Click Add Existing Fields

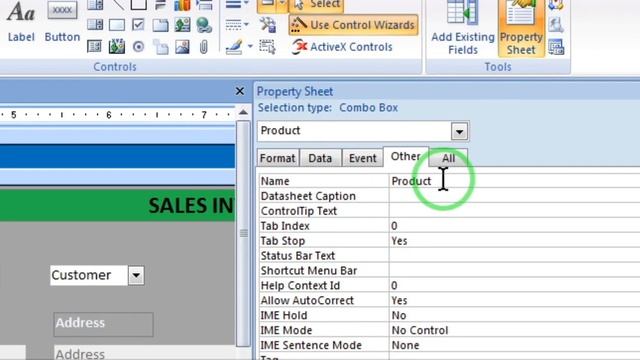click(463, 28)
